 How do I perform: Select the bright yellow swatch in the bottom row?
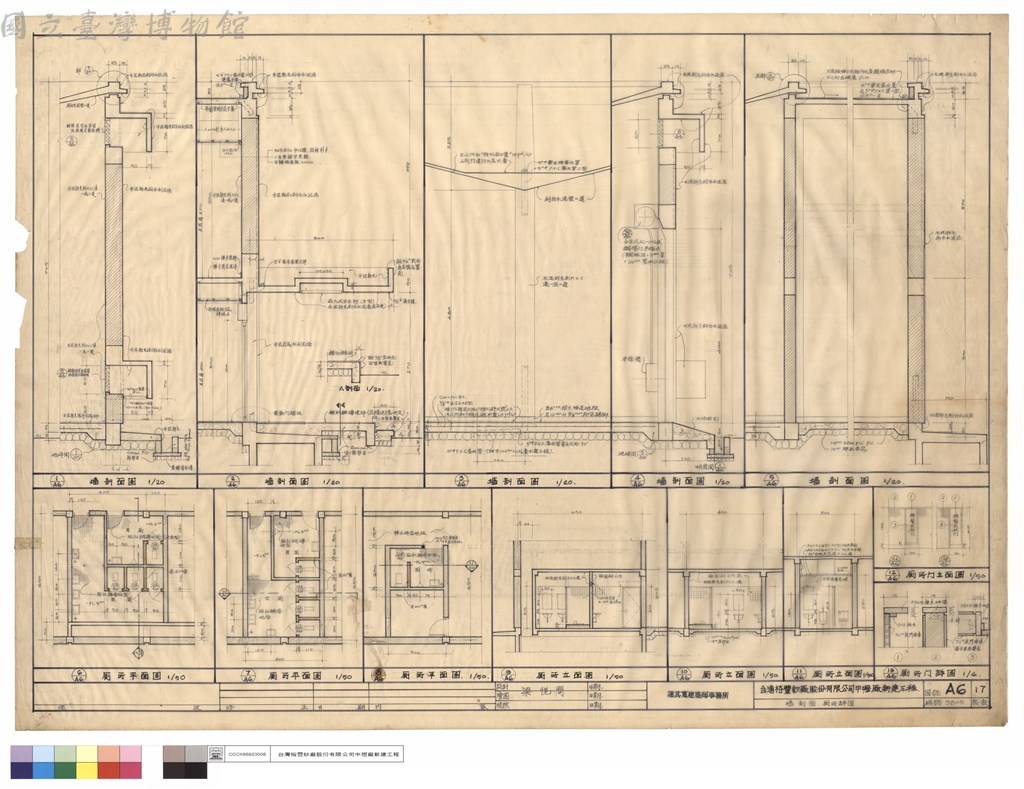88,770
